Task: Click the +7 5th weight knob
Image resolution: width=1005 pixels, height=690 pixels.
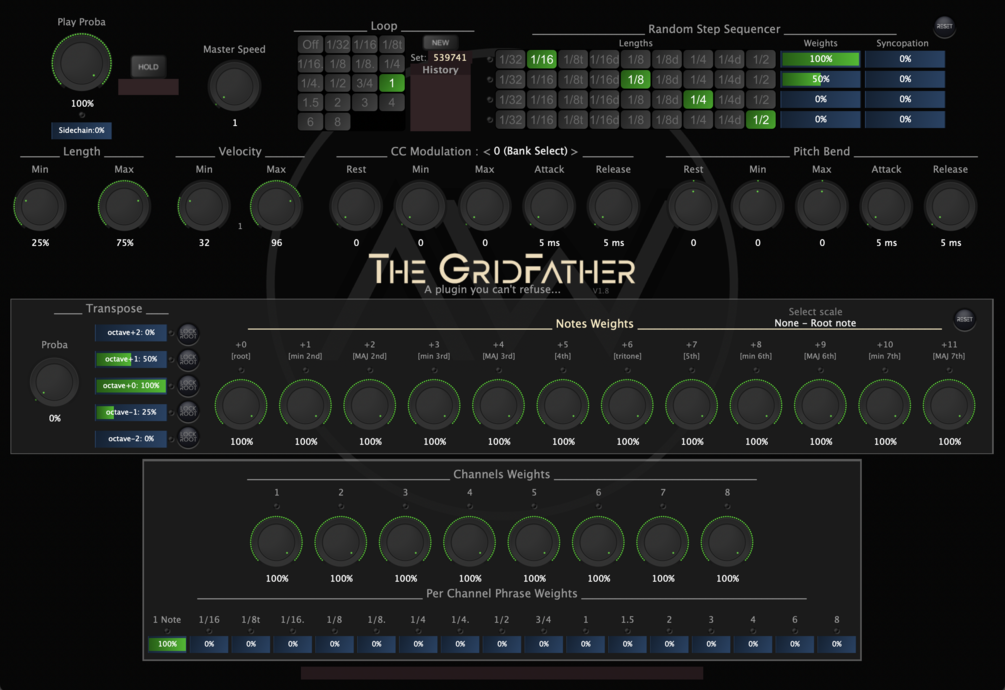Action: 692,405
